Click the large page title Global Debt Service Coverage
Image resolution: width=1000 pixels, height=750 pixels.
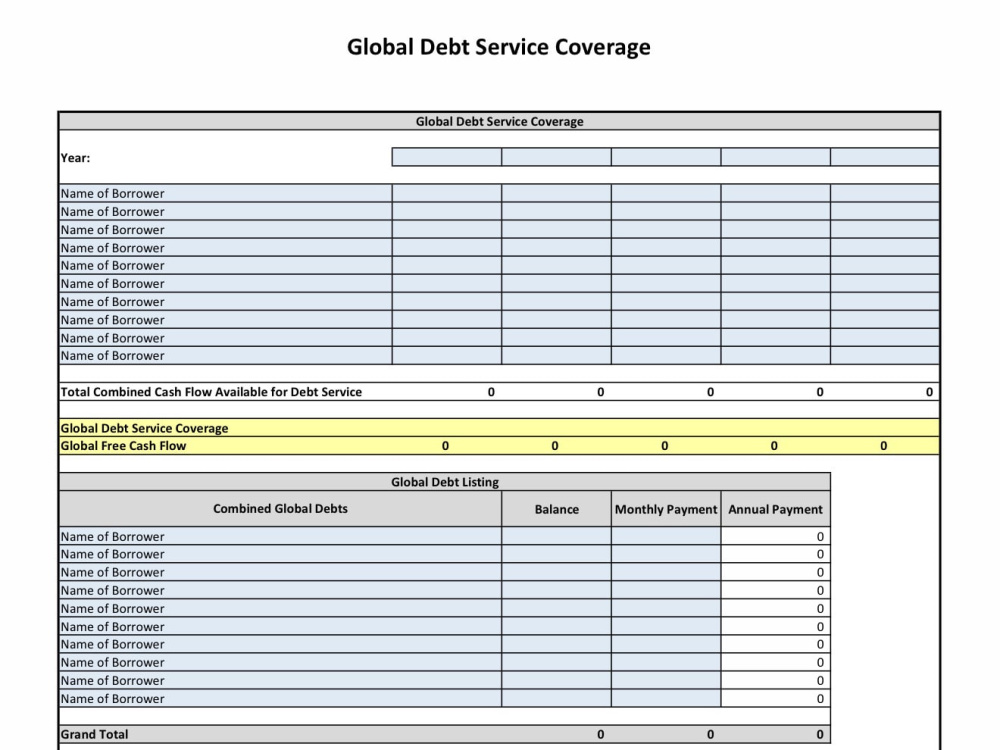(x=499, y=47)
